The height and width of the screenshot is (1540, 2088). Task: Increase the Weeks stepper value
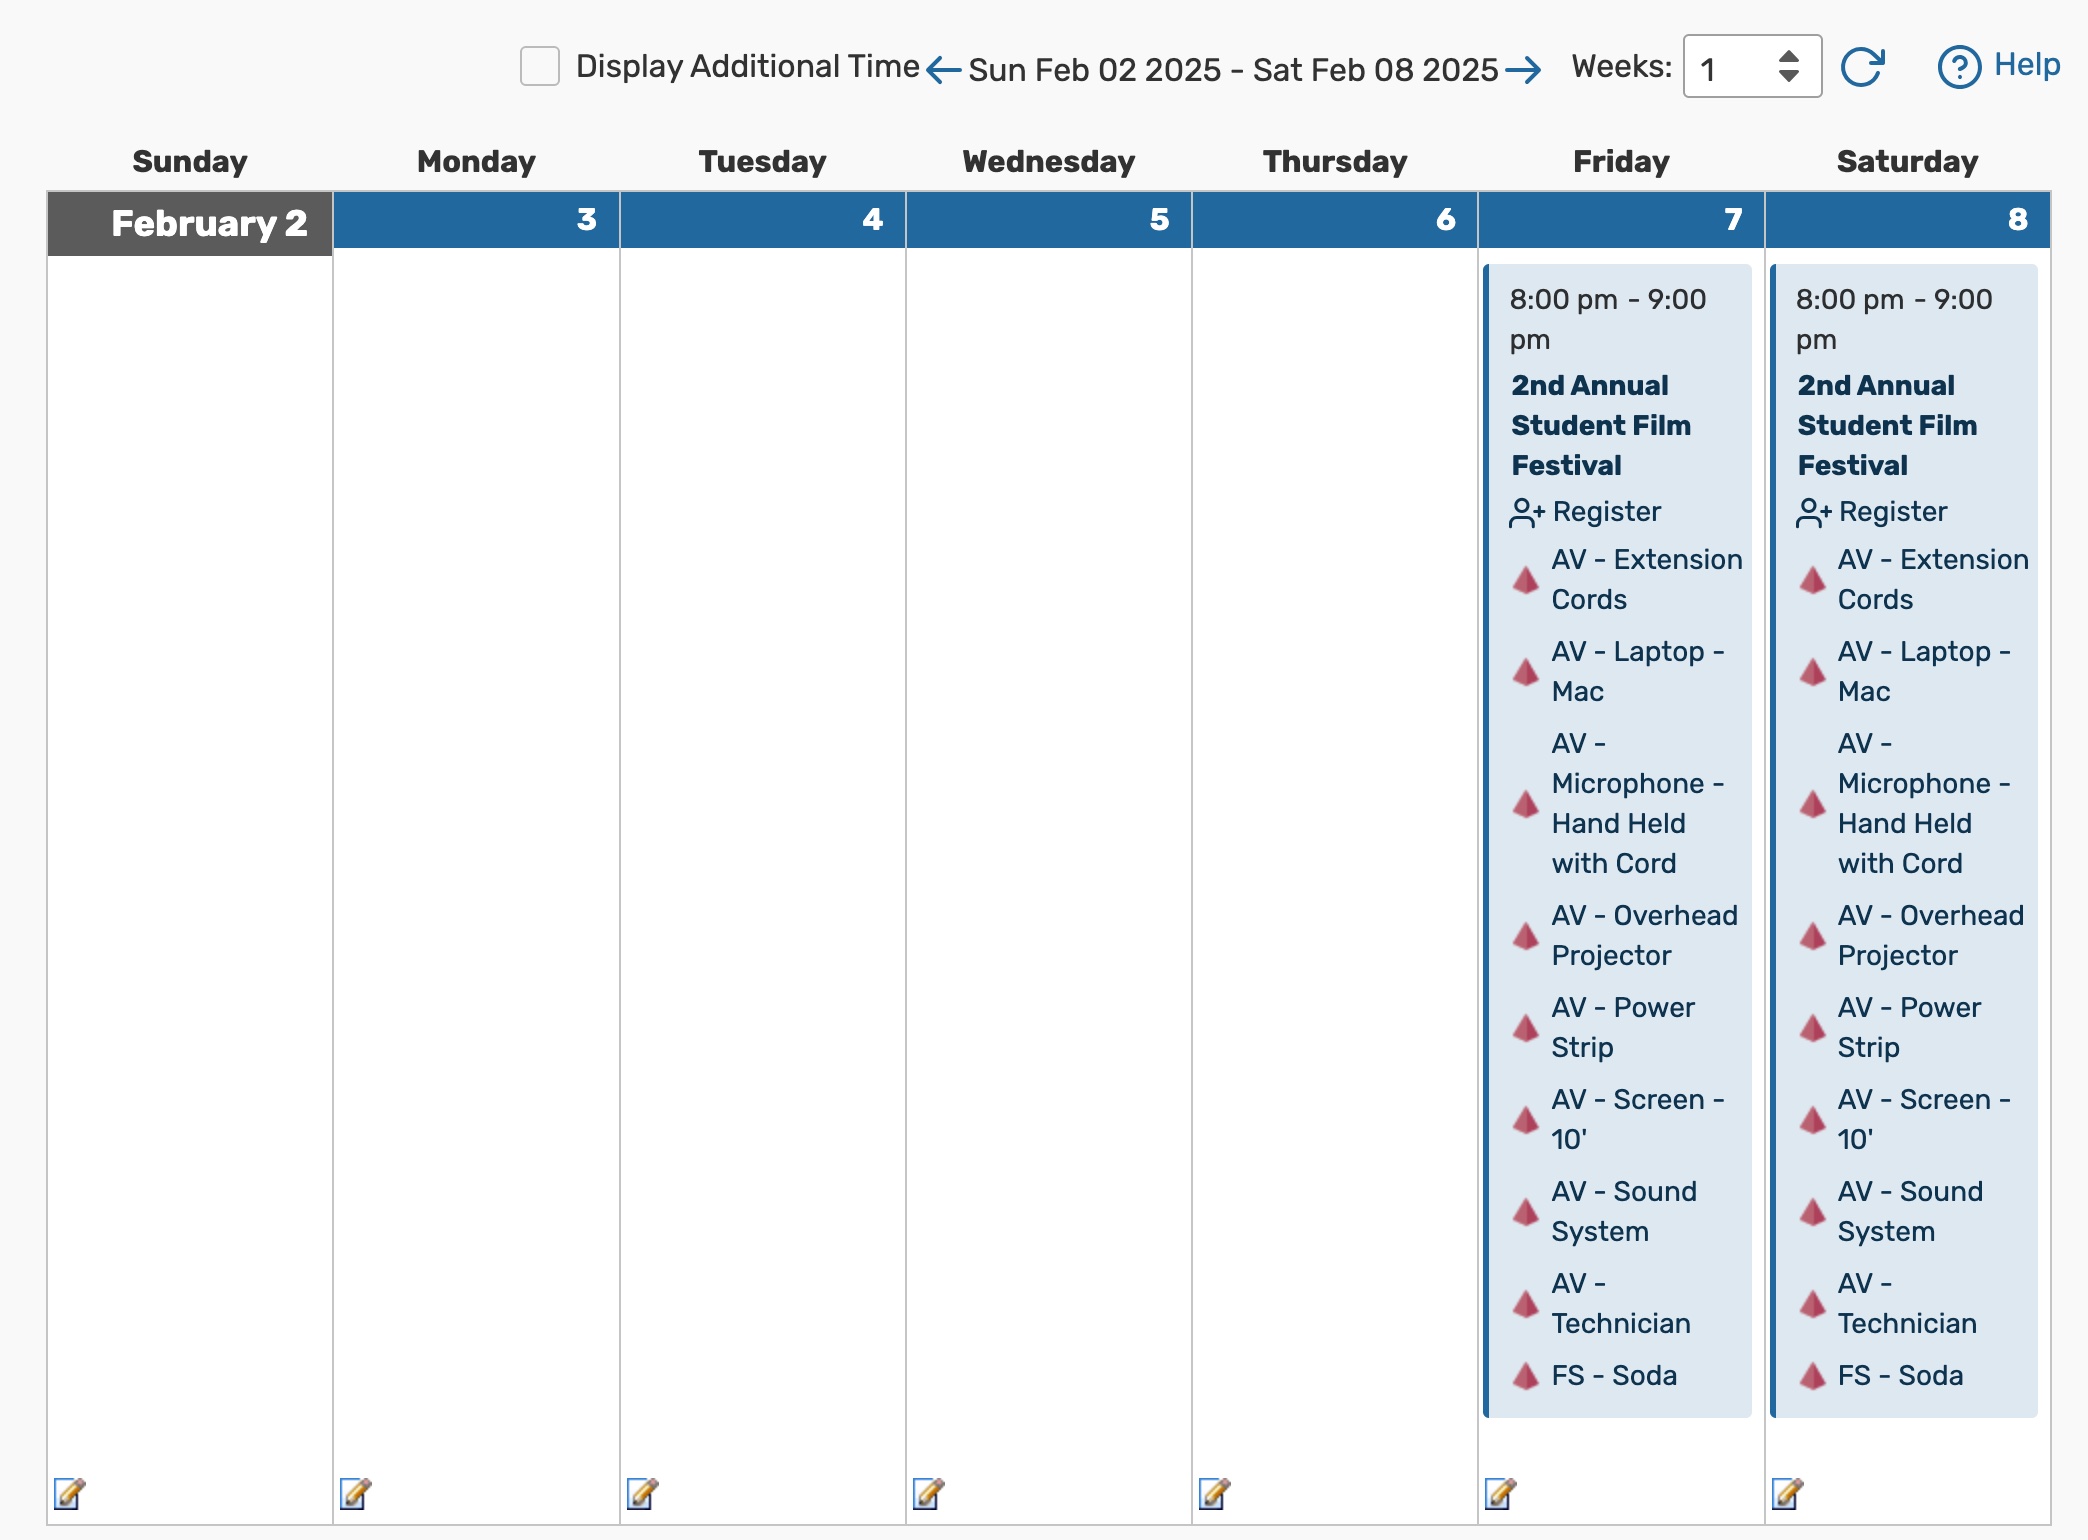tap(1789, 56)
